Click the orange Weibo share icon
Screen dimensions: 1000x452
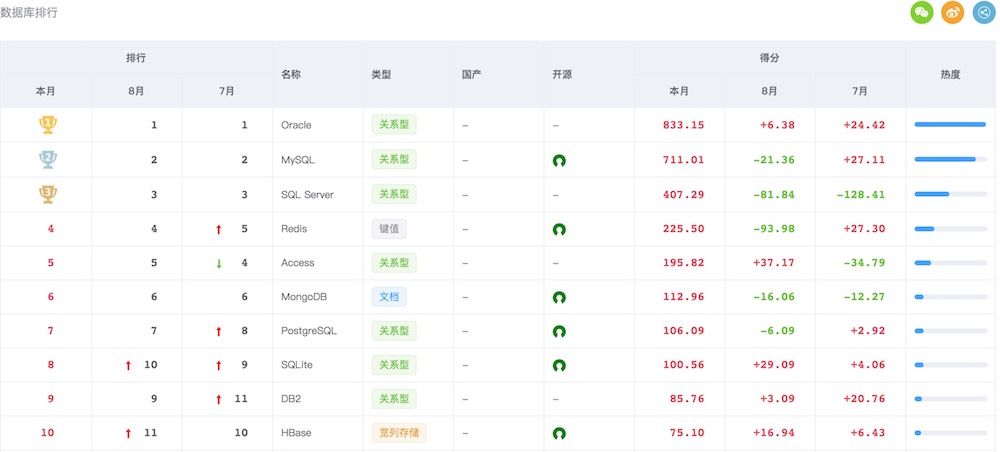point(953,13)
